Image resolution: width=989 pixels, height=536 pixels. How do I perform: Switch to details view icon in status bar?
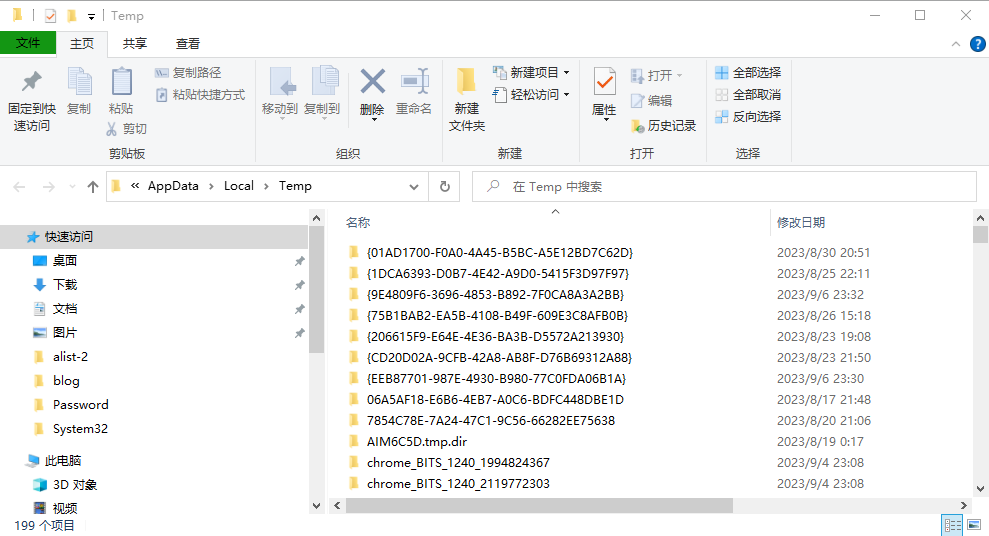click(x=952, y=525)
